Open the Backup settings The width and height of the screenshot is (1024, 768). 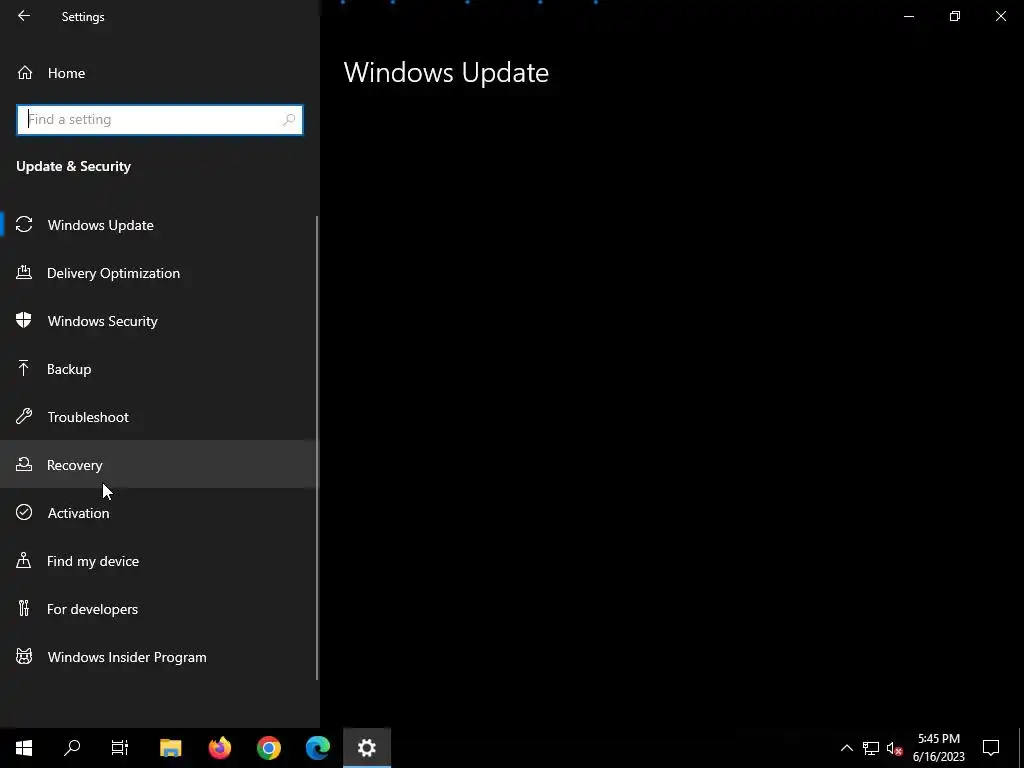coord(159,369)
